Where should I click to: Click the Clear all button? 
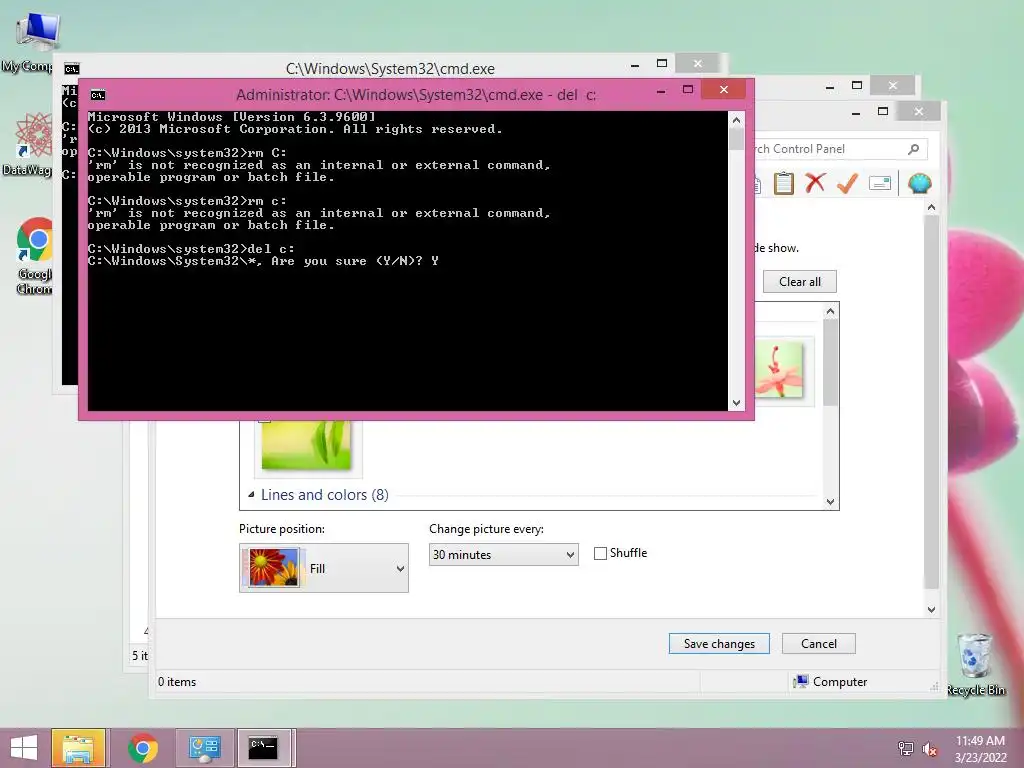pos(799,281)
